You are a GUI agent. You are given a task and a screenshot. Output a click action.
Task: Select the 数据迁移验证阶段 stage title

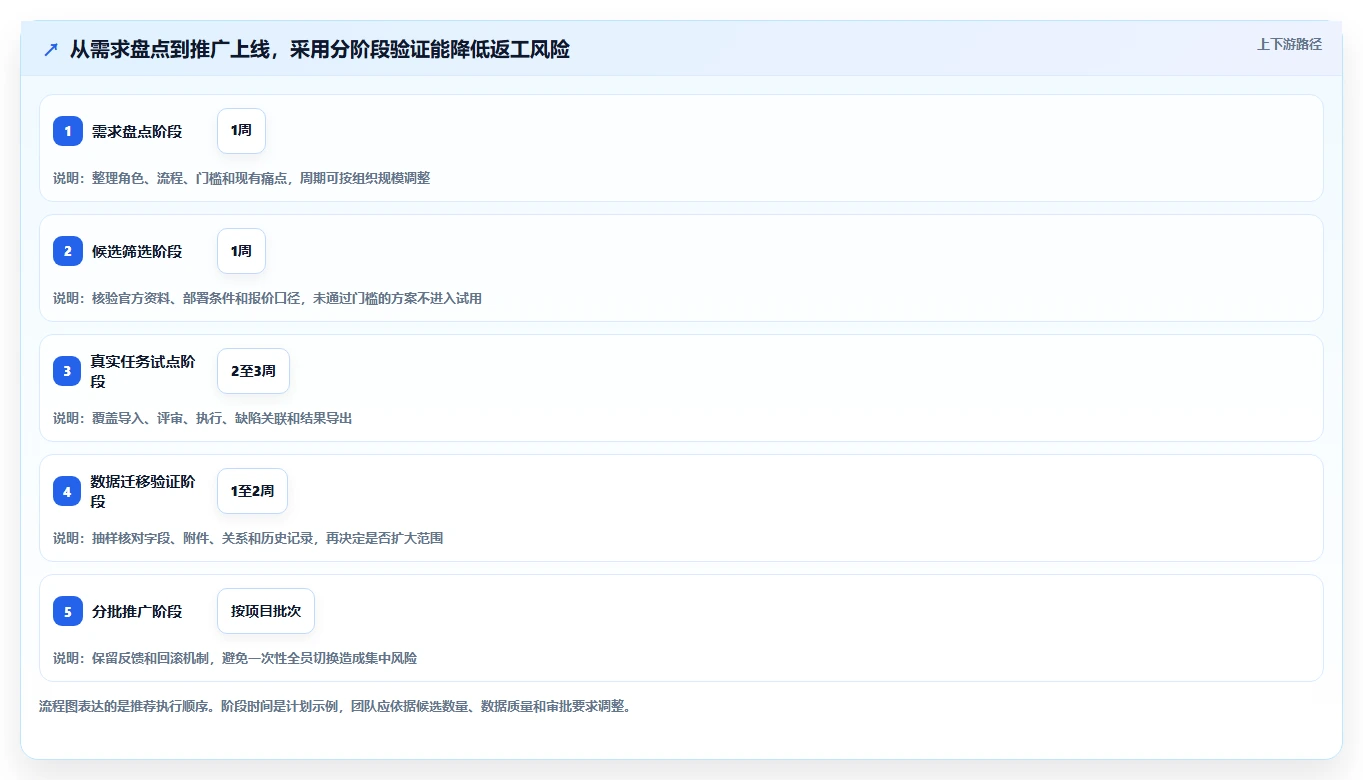(x=143, y=491)
